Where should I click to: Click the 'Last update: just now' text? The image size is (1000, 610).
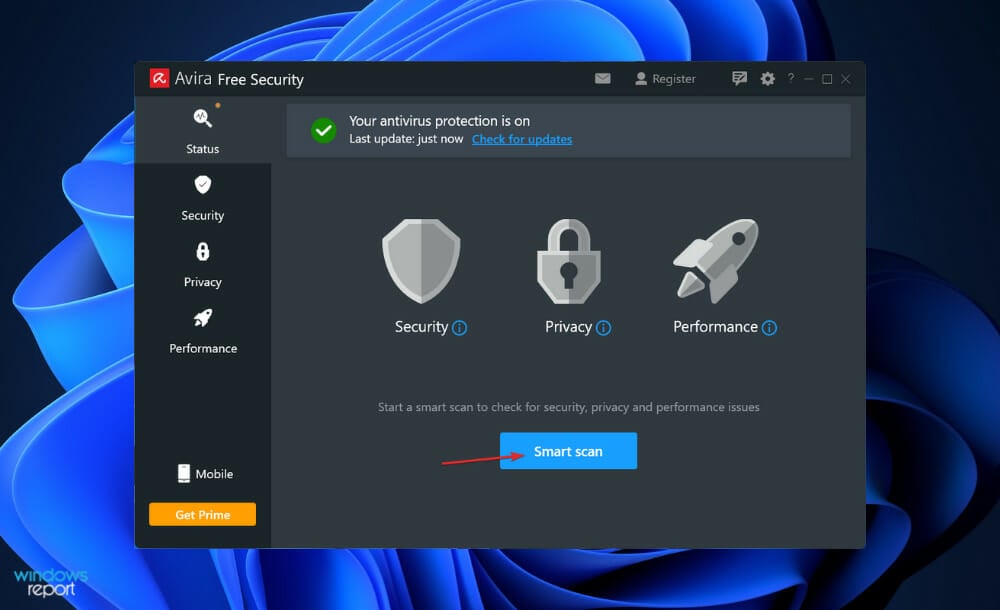406,138
